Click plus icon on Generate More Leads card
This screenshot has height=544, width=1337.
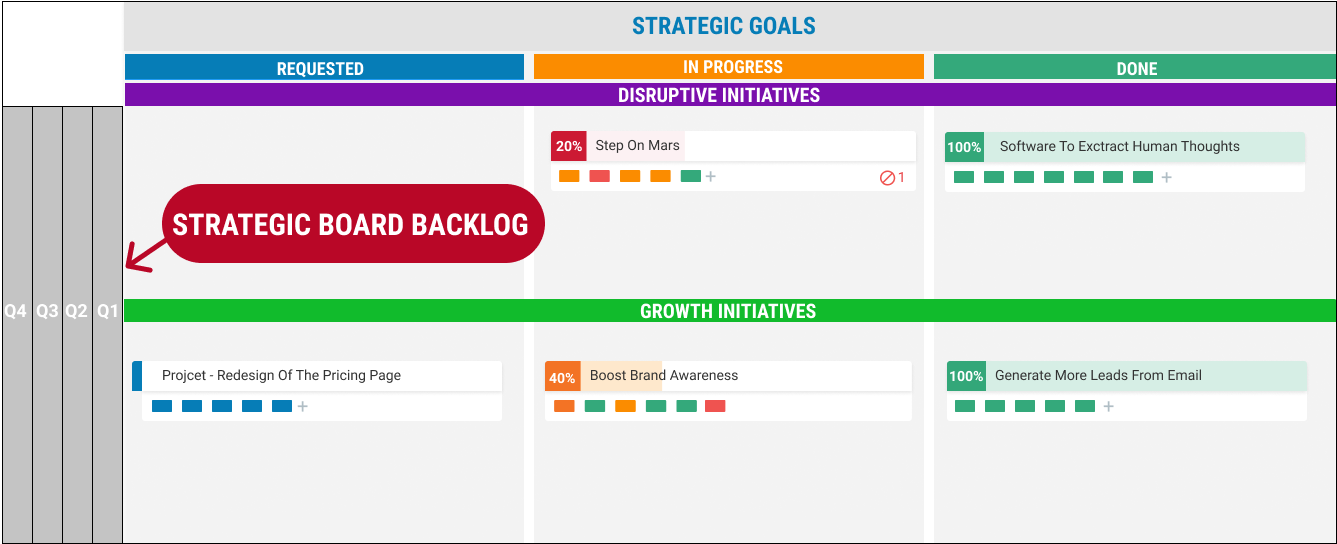[1108, 407]
